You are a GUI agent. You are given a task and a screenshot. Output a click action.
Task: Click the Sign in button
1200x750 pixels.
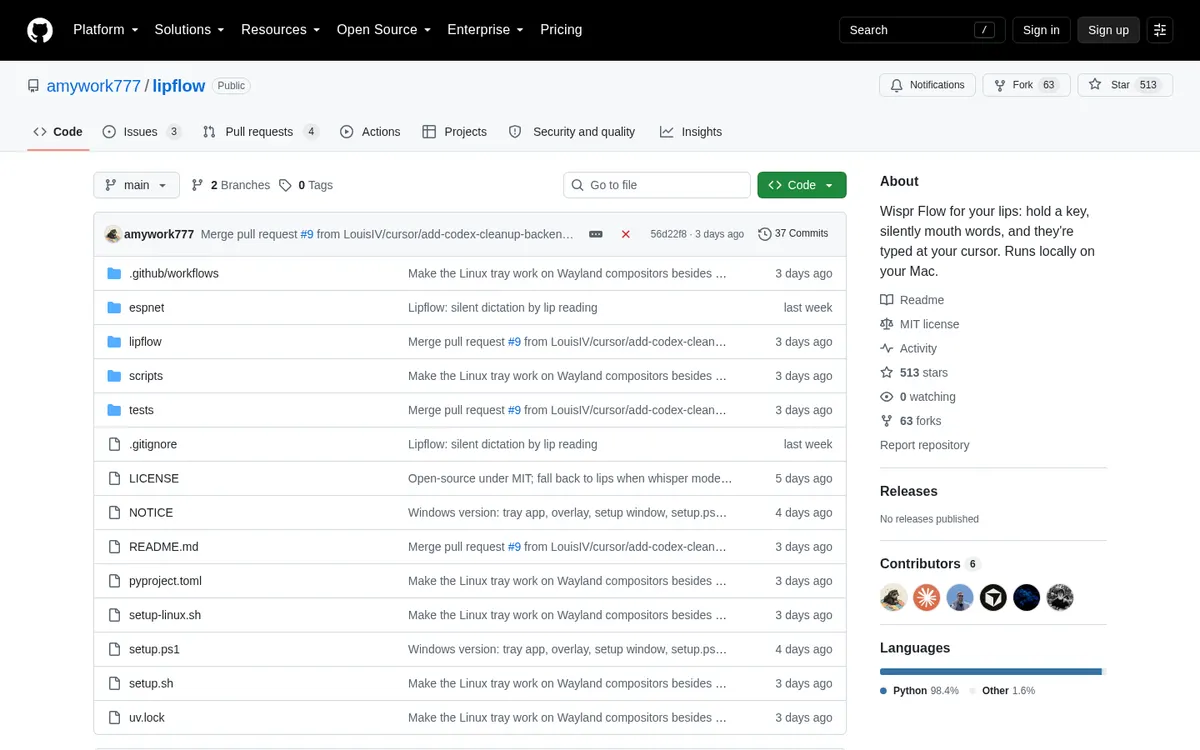tap(1041, 30)
